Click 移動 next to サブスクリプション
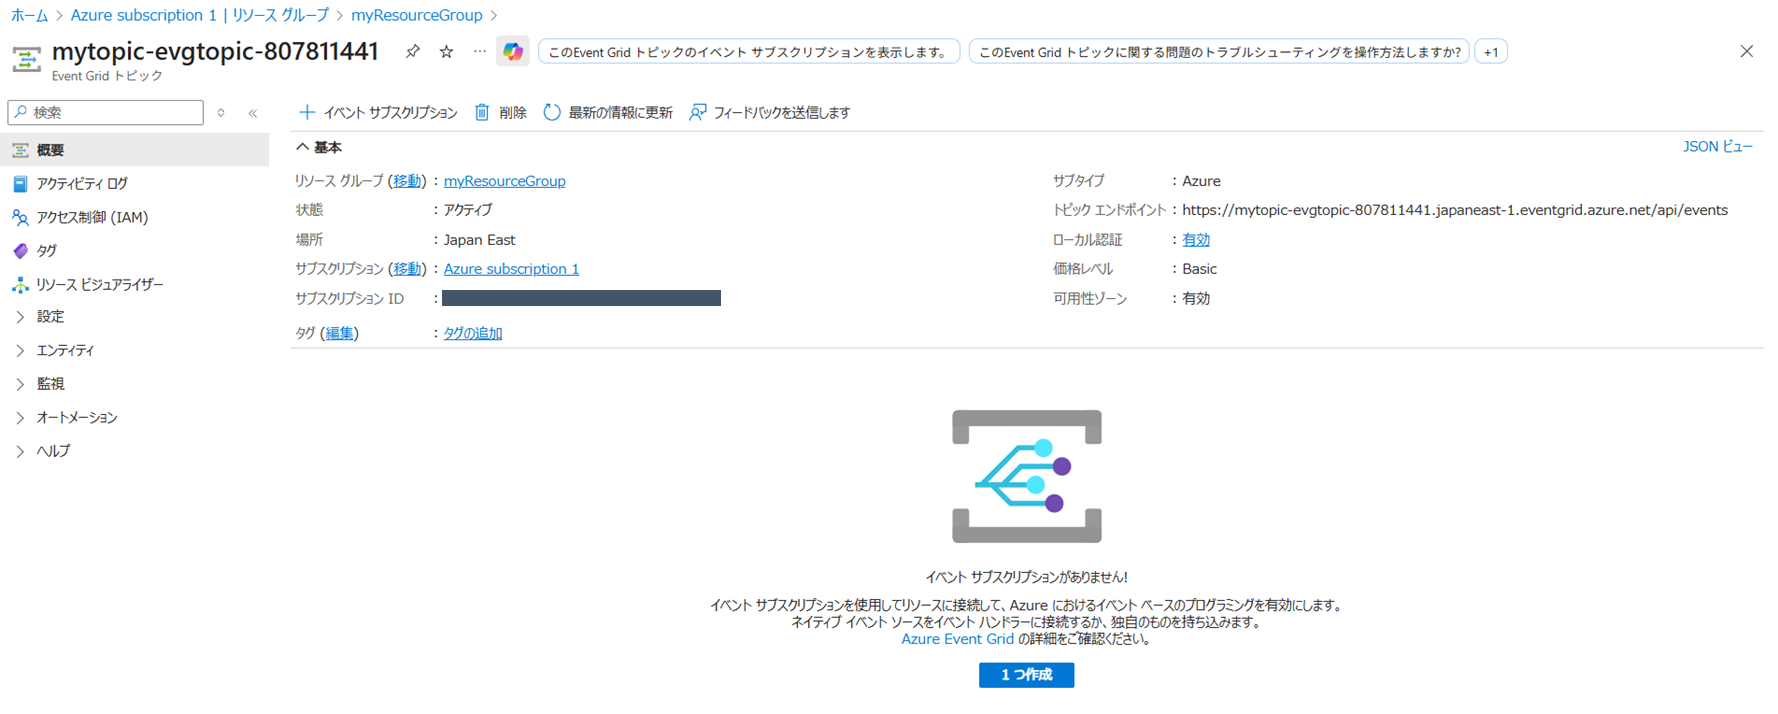Image resolution: width=1778 pixels, height=714 pixels. pos(407,269)
